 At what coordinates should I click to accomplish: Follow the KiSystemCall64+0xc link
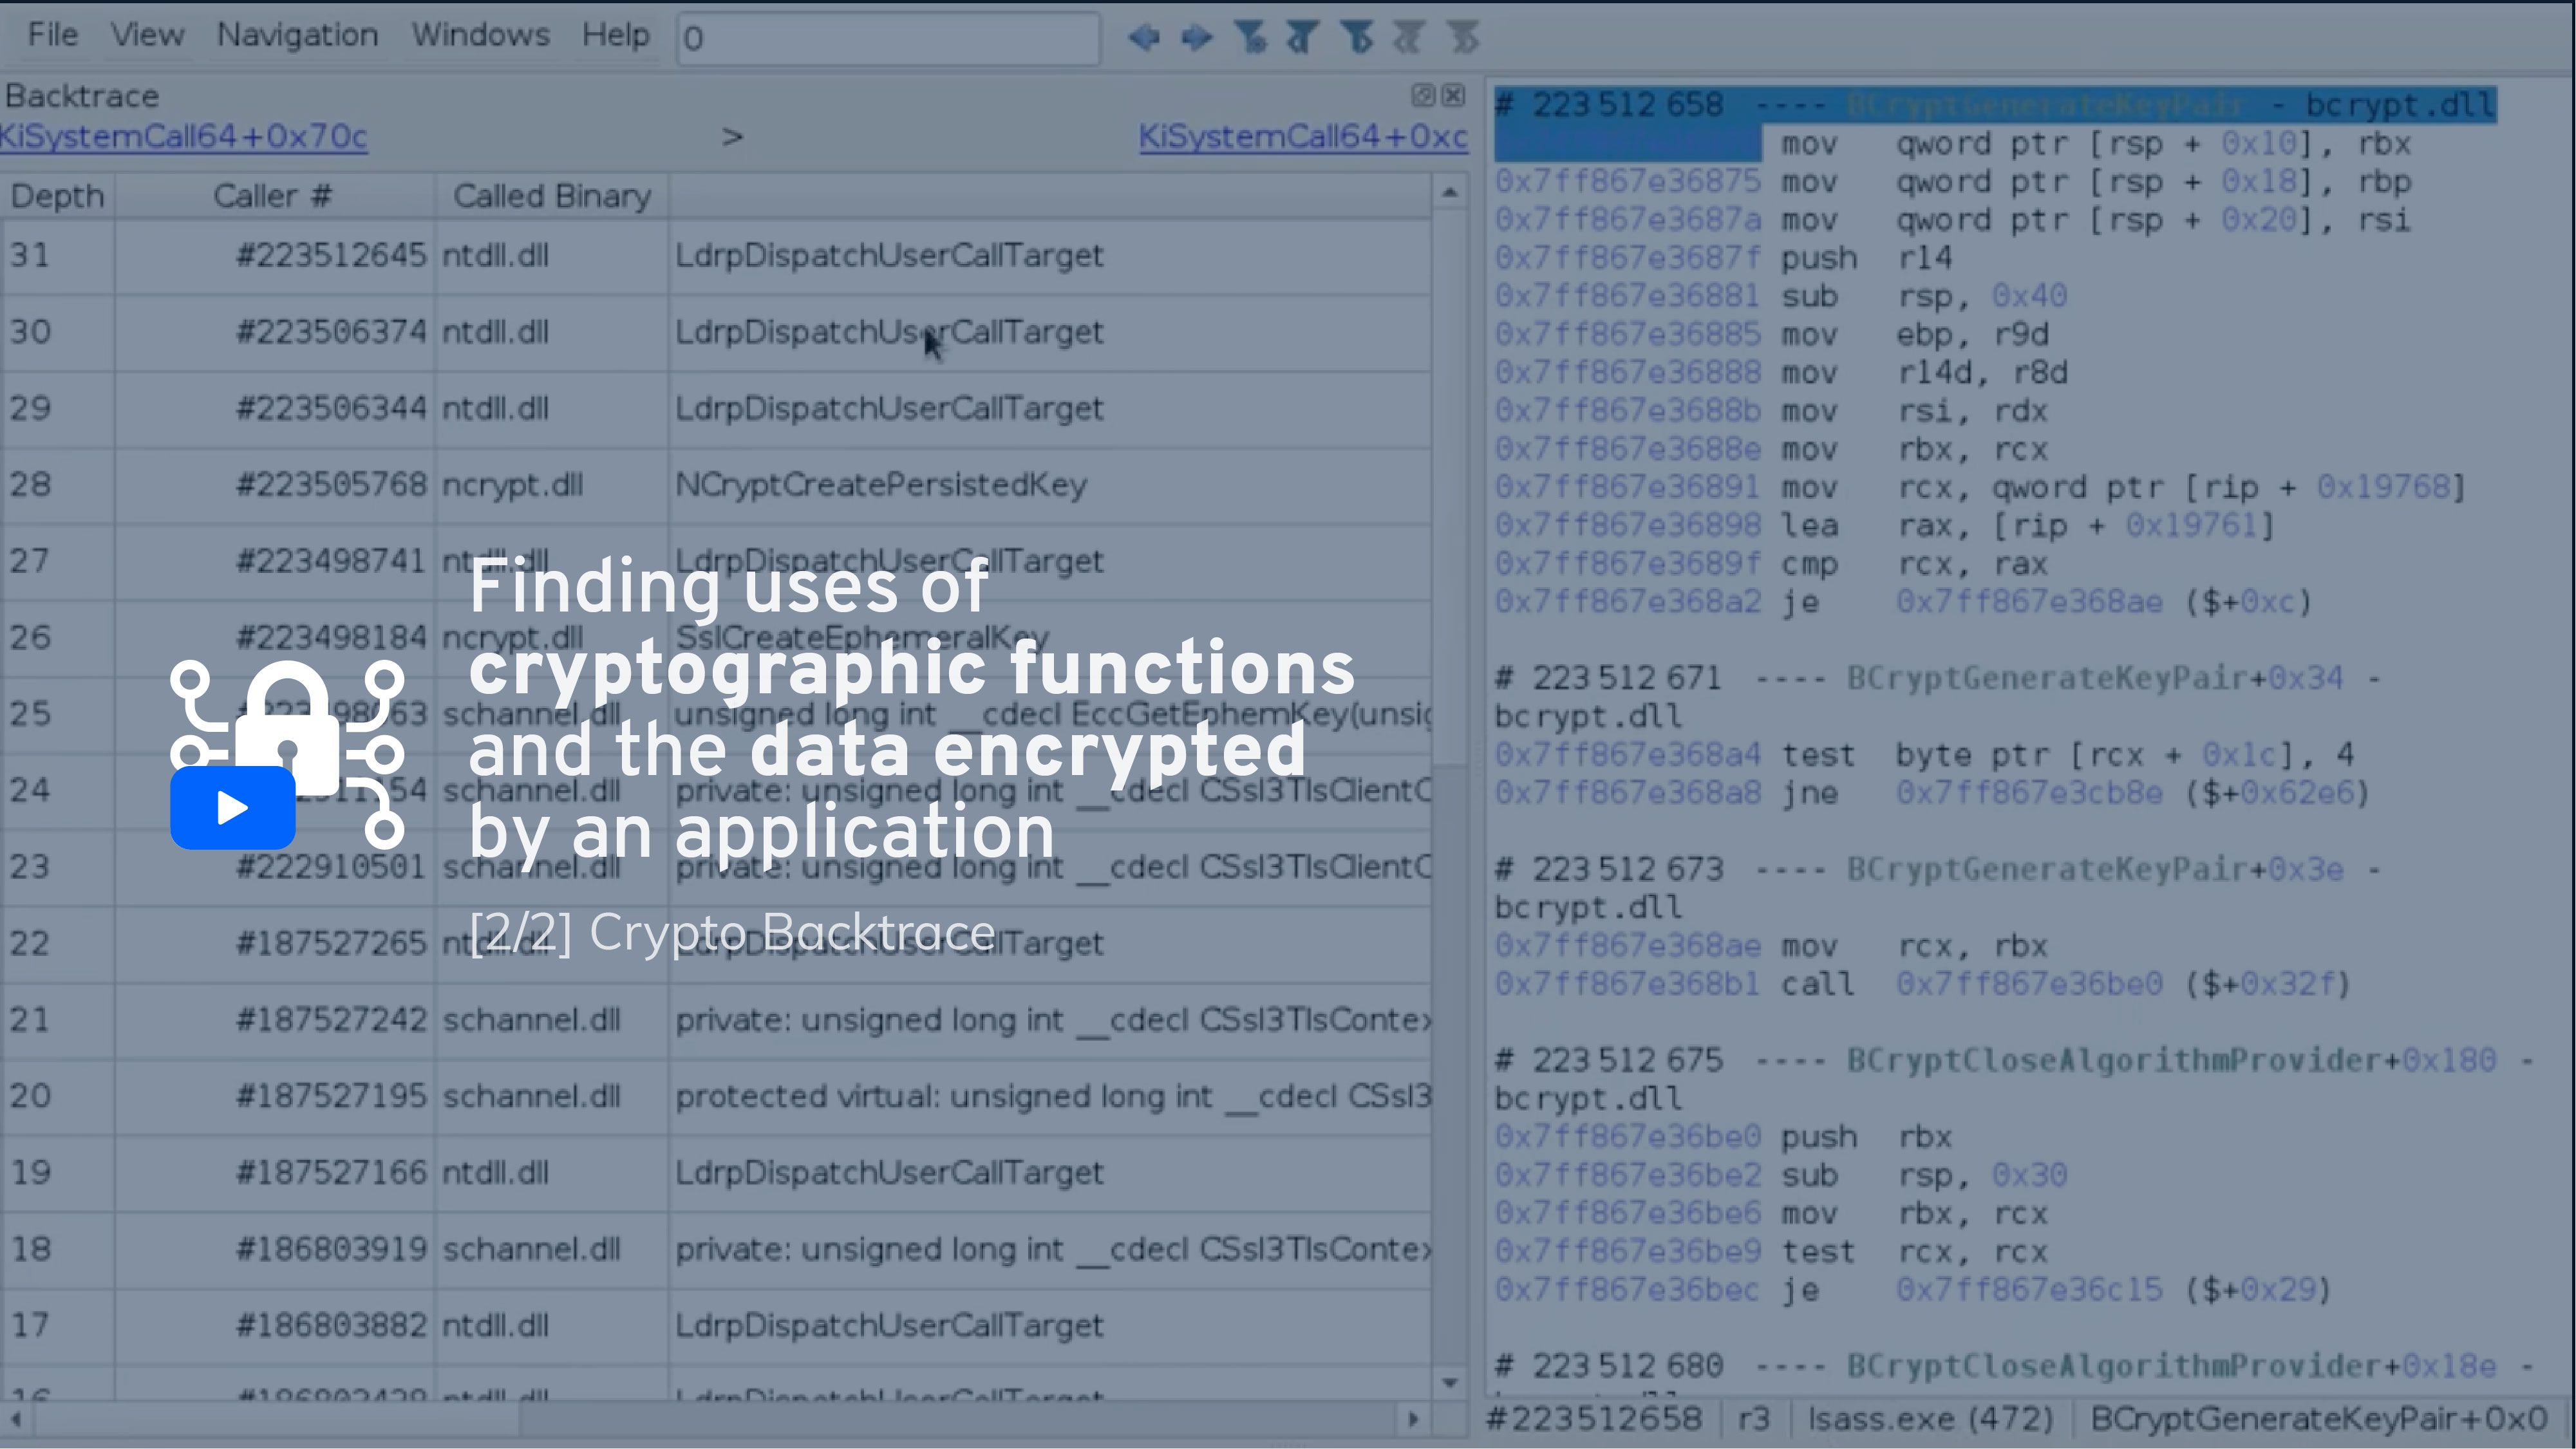click(1302, 136)
